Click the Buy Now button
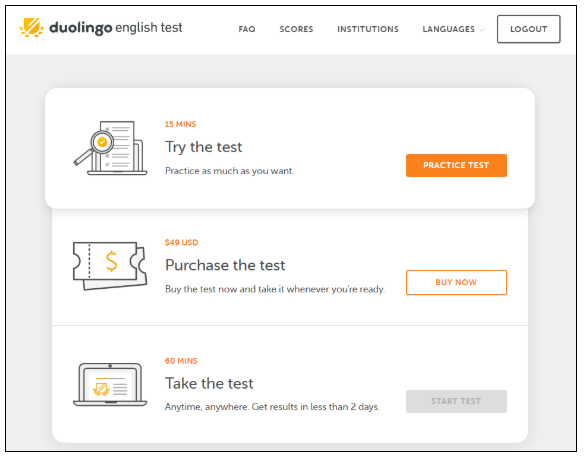This screenshot has width=584, height=459. coord(456,282)
